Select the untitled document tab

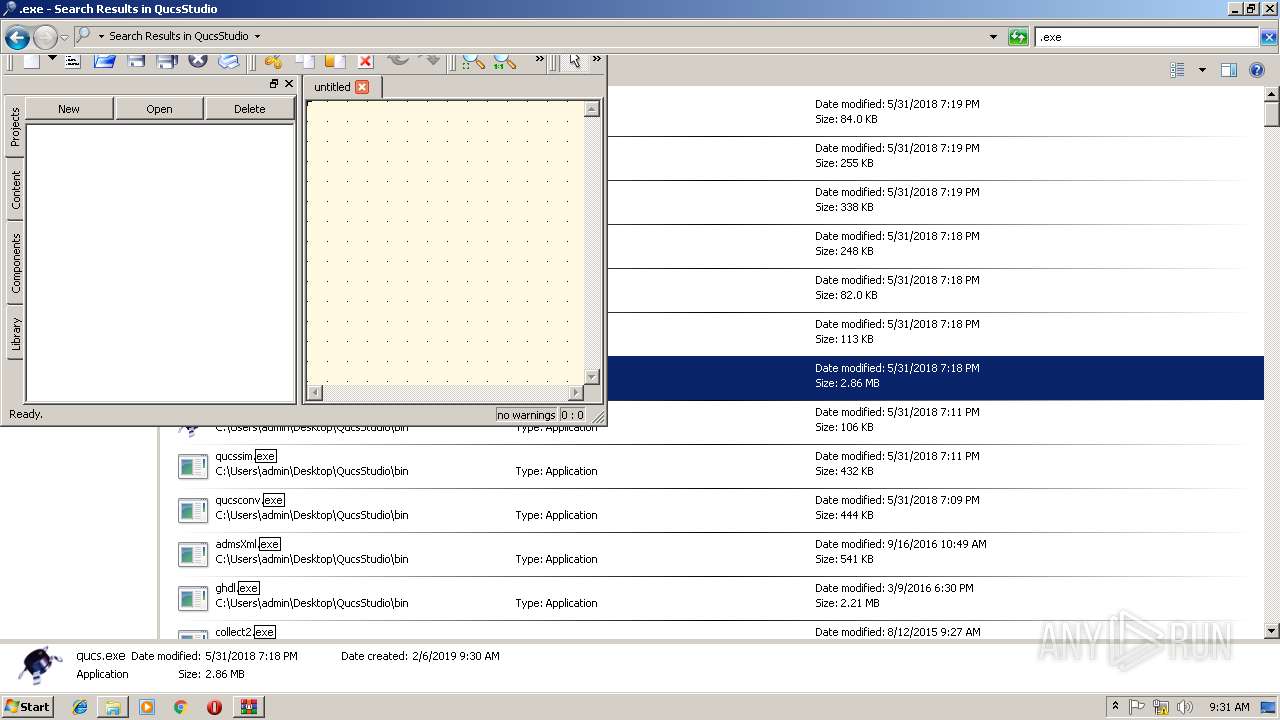click(x=342, y=87)
